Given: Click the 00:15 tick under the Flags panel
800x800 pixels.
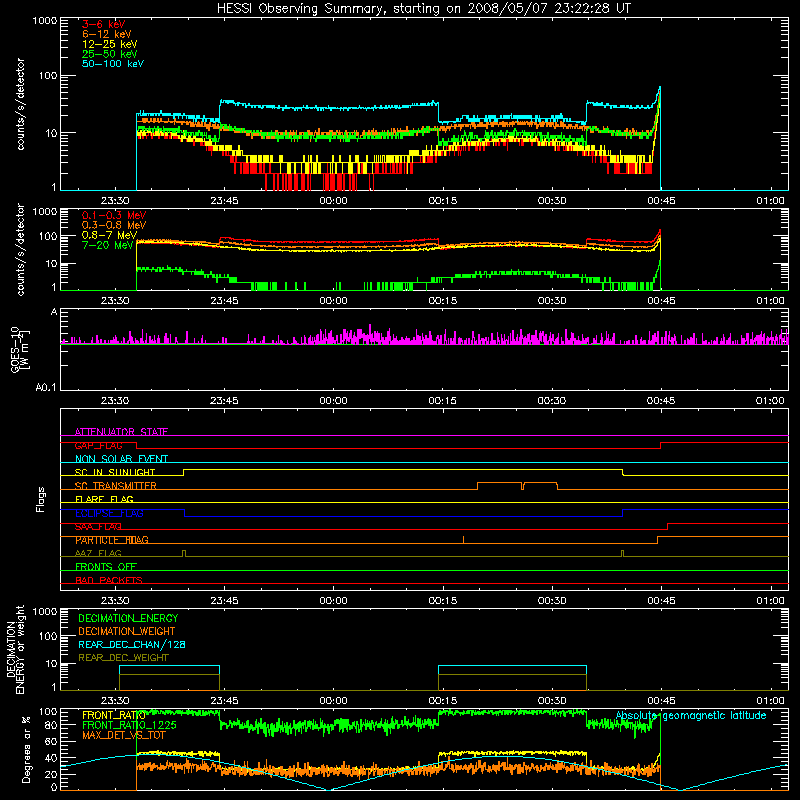Looking at the screenshot, I should coord(442,601).
